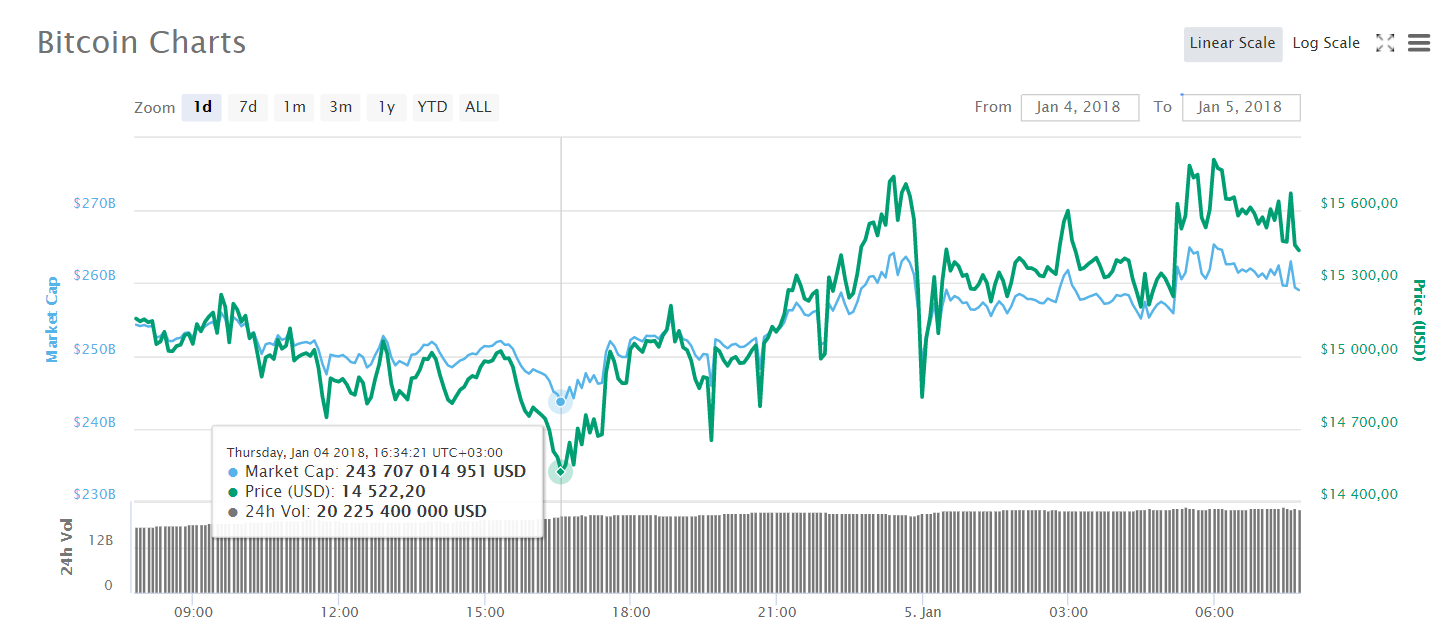Switch to Linear Scale
The height and width of the screenshot is (644, 1452).
pyautogui.click(x=1232, y=43)
